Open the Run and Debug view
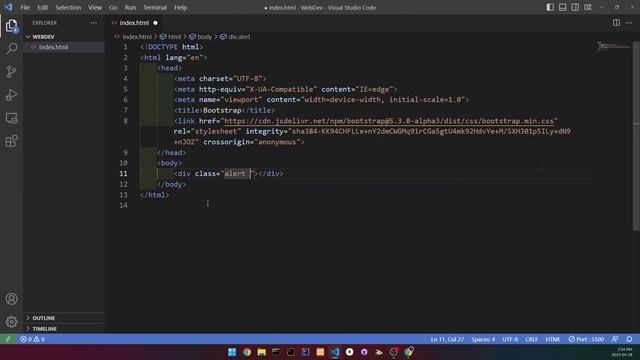This screenshot has height=360, width=640. tap(11, 95)
